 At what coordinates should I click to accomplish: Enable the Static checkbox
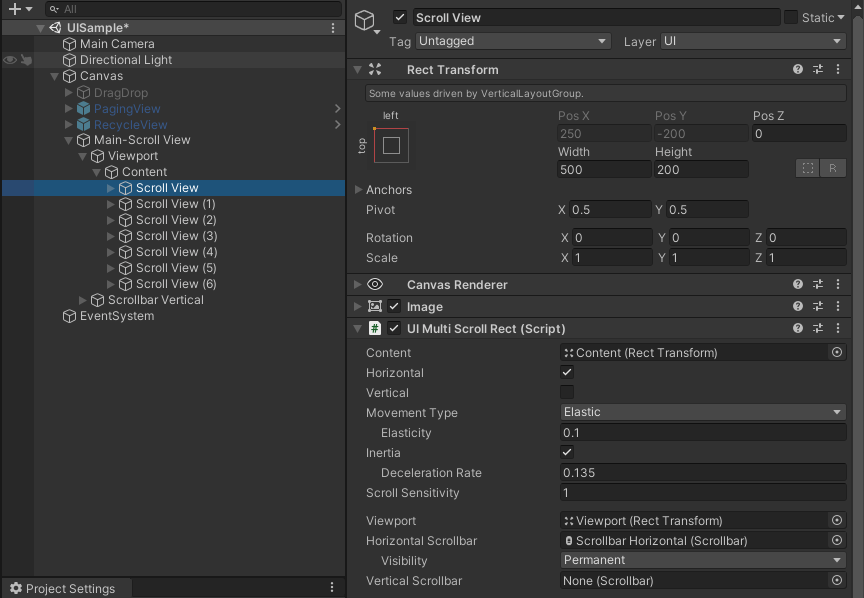(791, 18)
